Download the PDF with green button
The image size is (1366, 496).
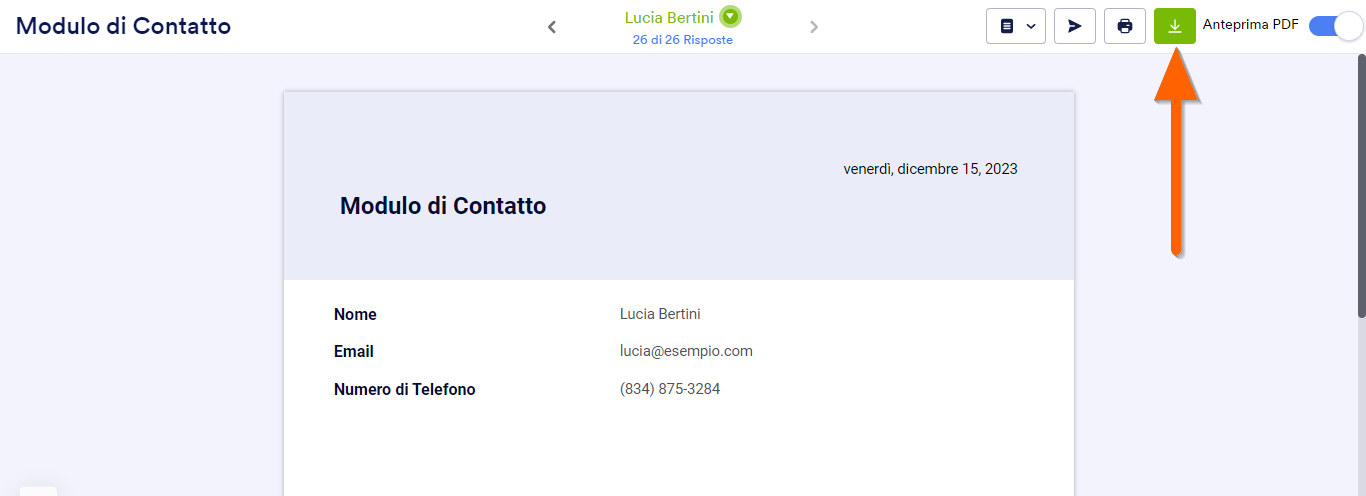point(1175,26)
